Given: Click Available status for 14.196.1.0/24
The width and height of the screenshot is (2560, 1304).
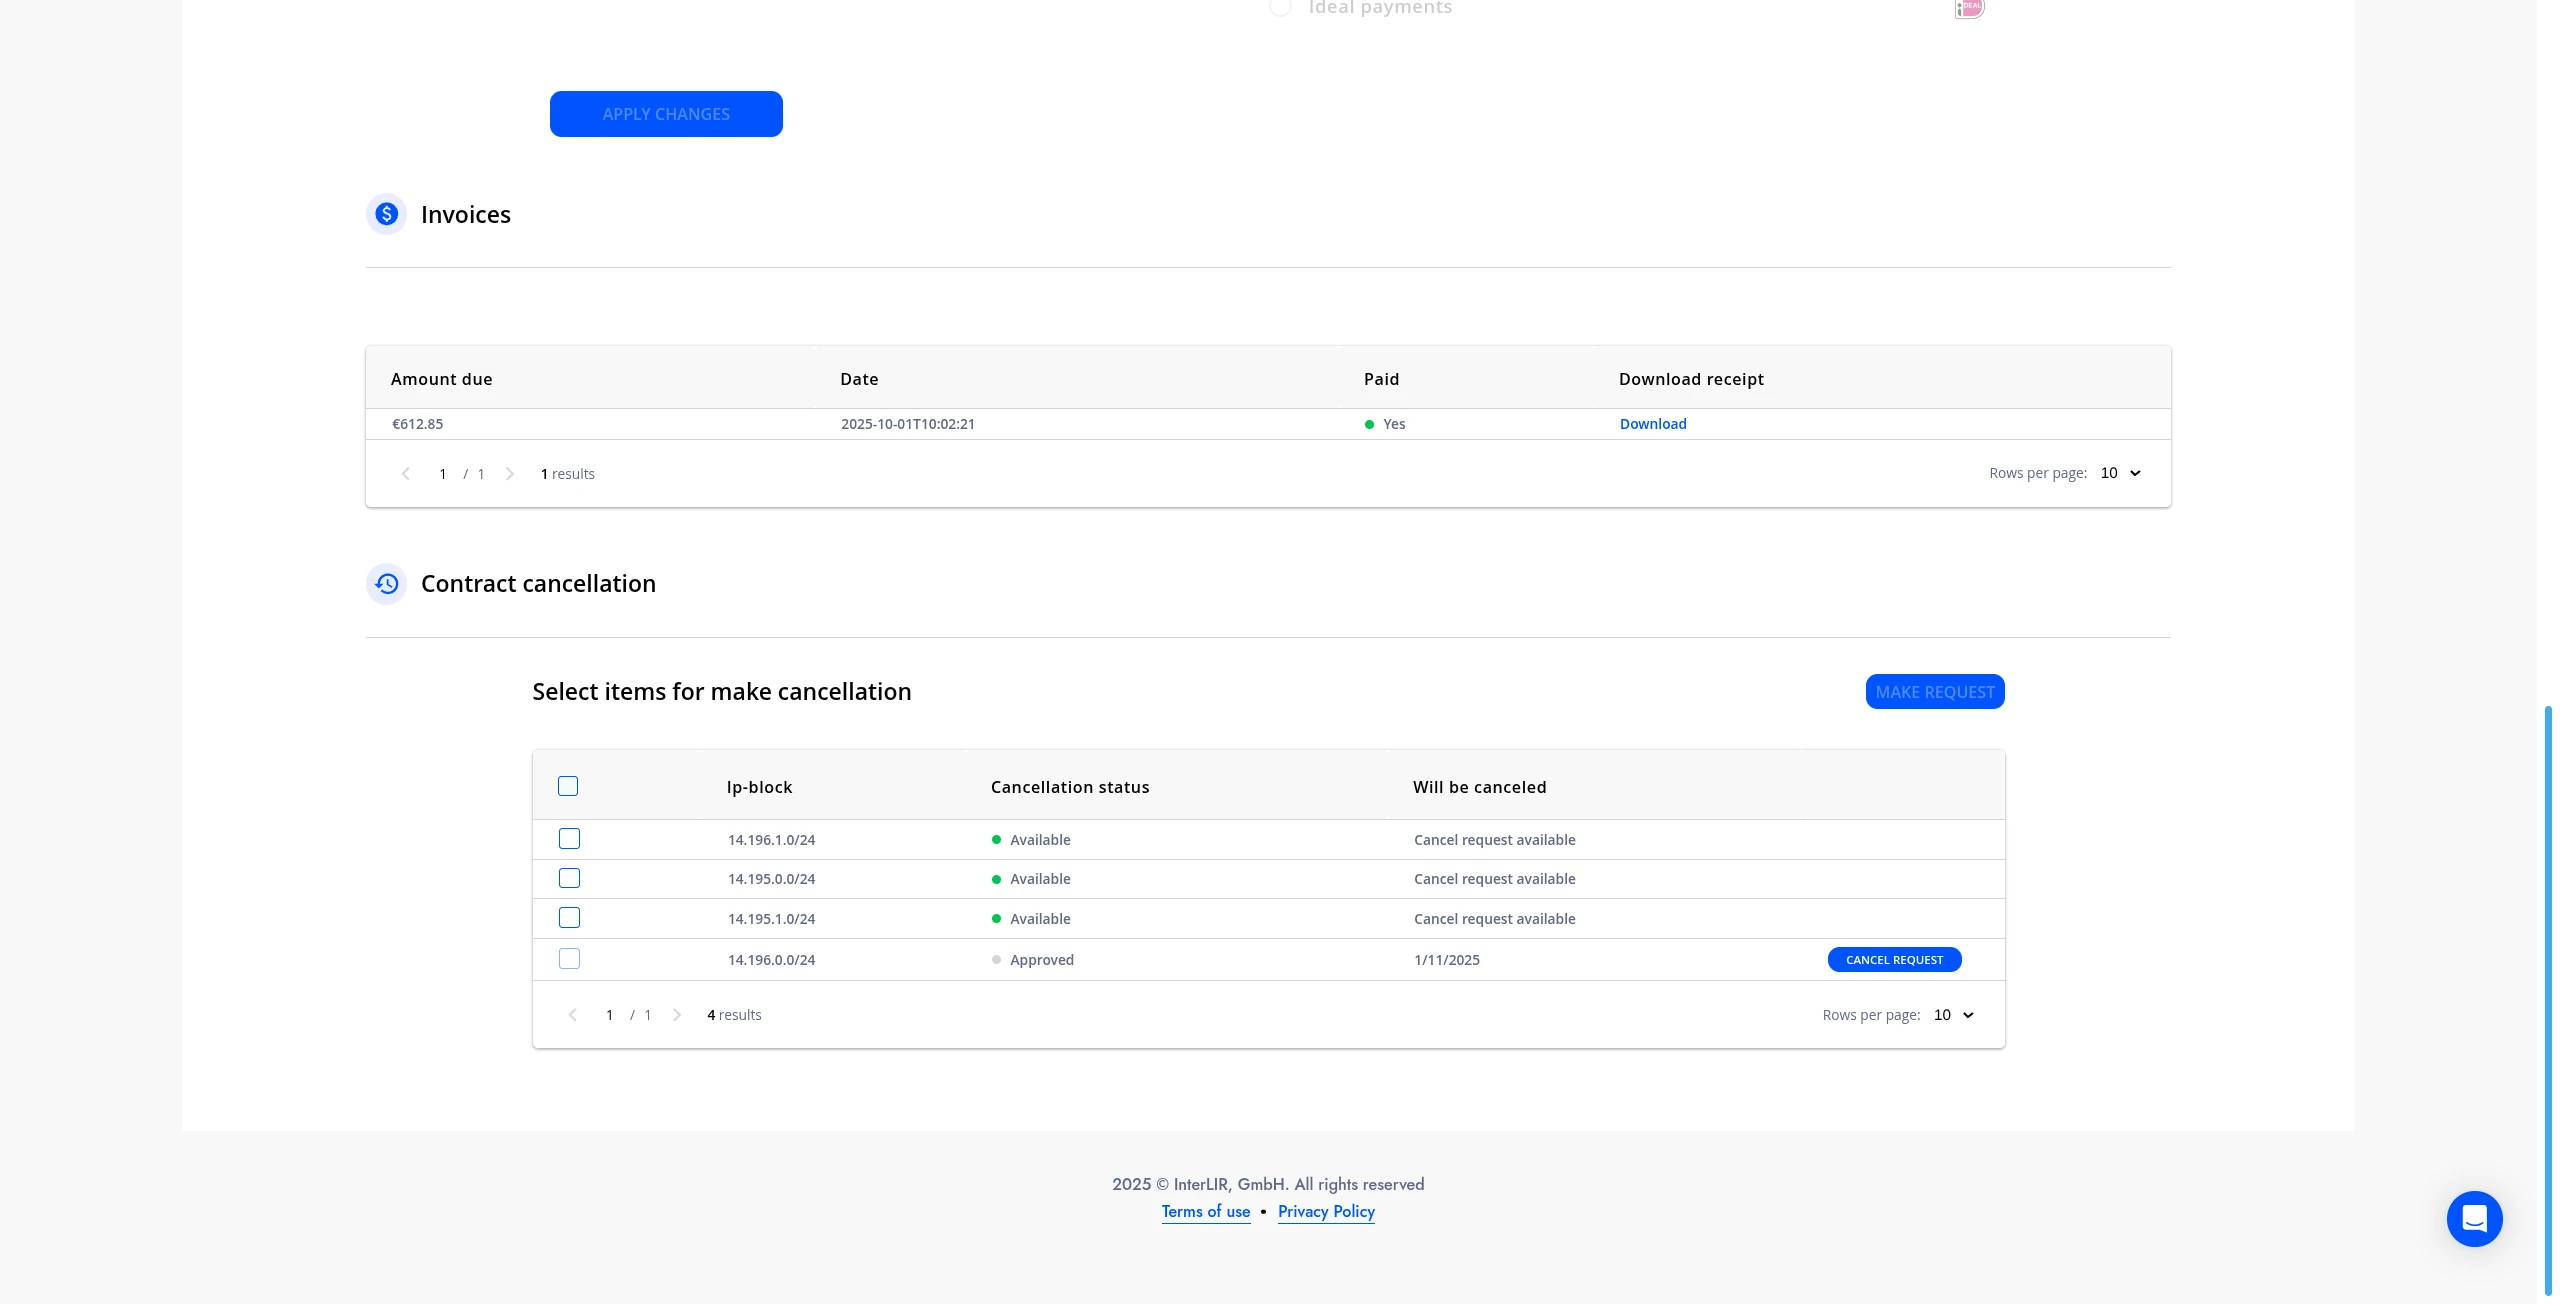Looking at the screenshot, I should 1031,840.
